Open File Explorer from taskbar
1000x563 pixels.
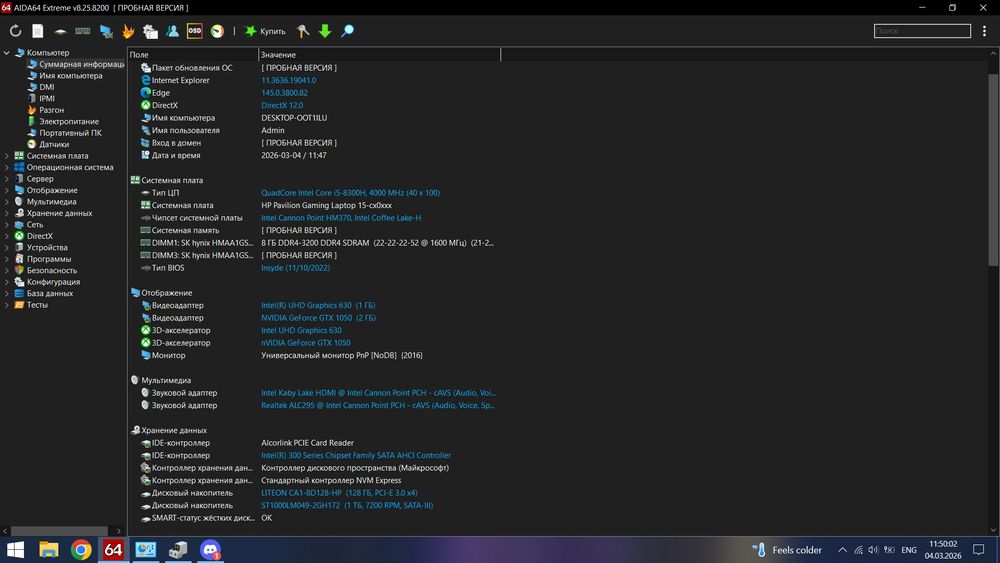point(48,550)
